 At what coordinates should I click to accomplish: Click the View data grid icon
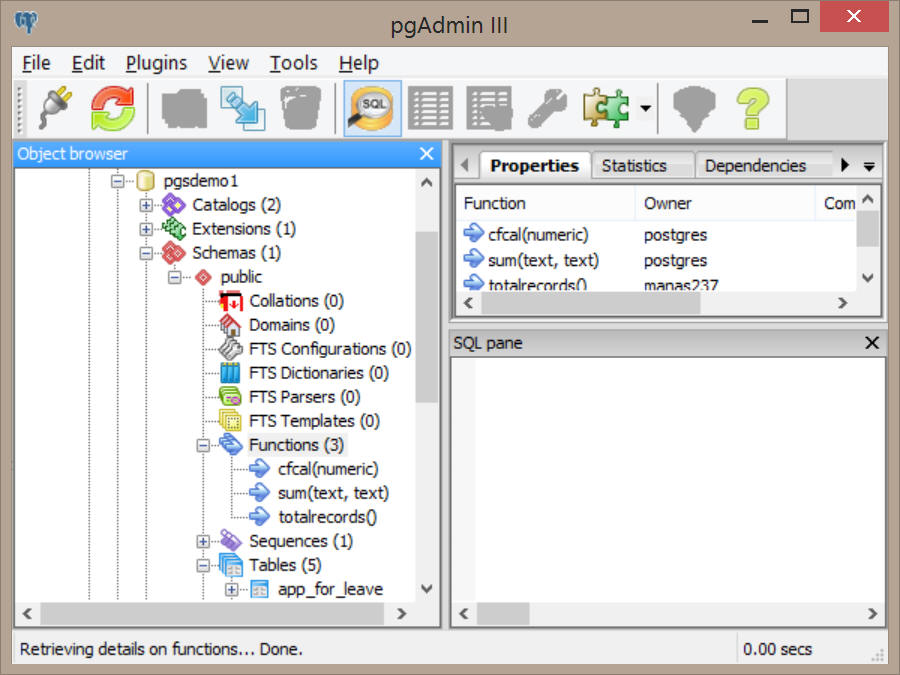click(x=430, y=108)
